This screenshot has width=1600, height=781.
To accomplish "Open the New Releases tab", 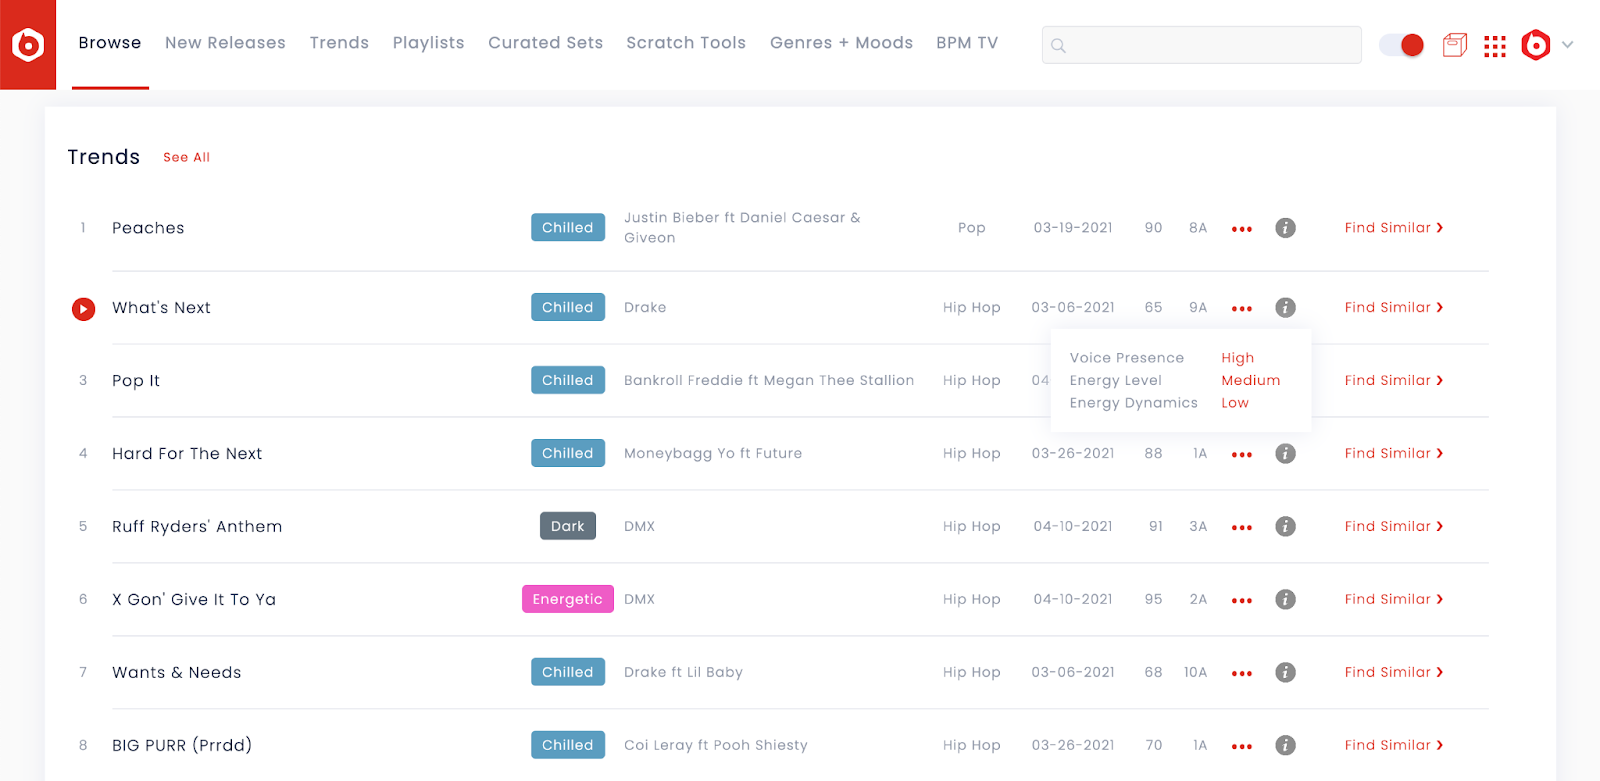I will [225, 43].
